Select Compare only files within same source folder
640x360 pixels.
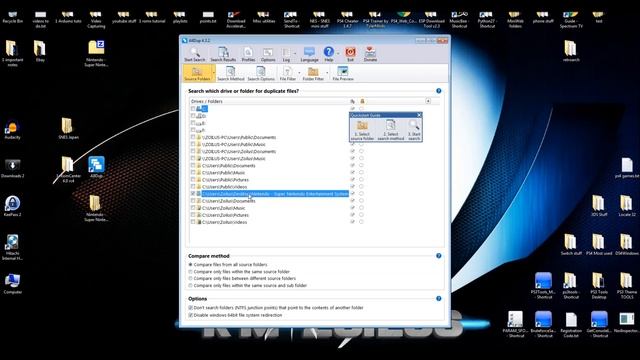point(190,272)
